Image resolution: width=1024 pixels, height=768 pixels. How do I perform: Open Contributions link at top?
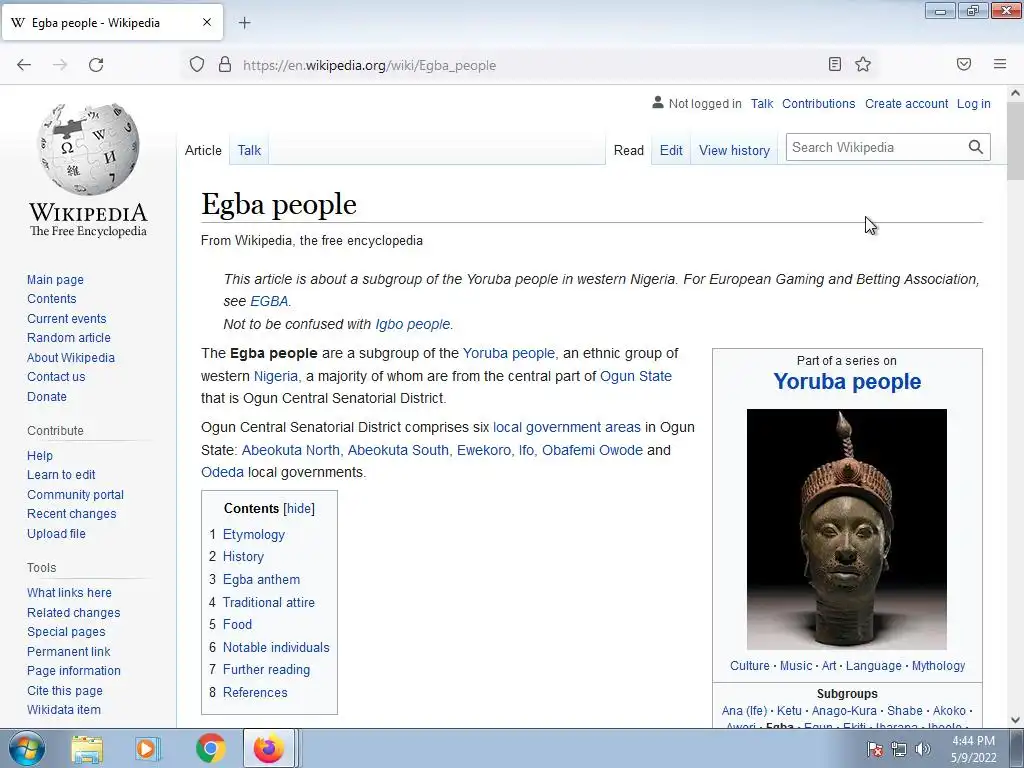click(x=818, y=104)
